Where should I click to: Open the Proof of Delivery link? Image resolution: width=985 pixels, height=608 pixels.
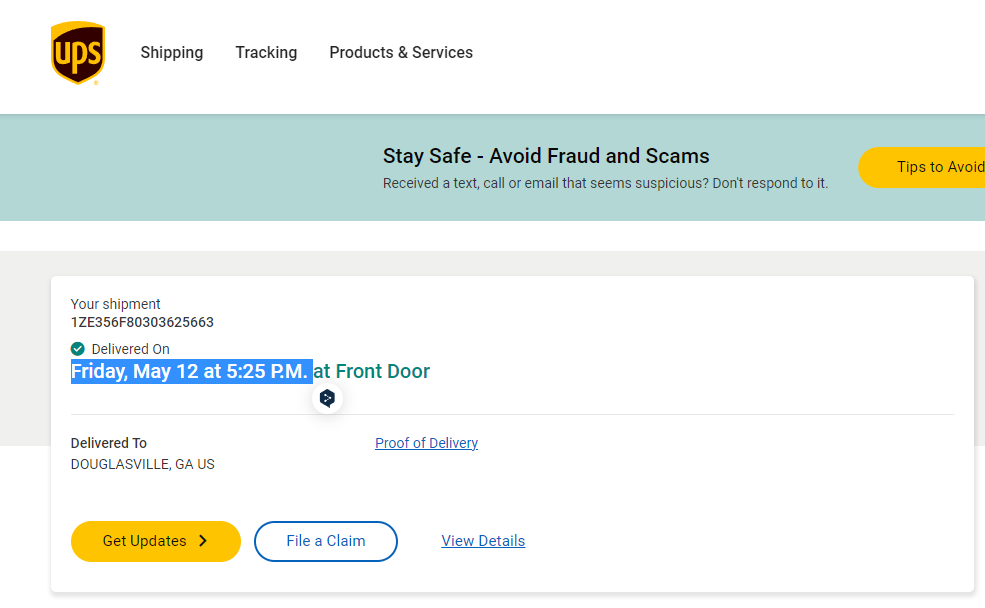(x=426, y=443)
